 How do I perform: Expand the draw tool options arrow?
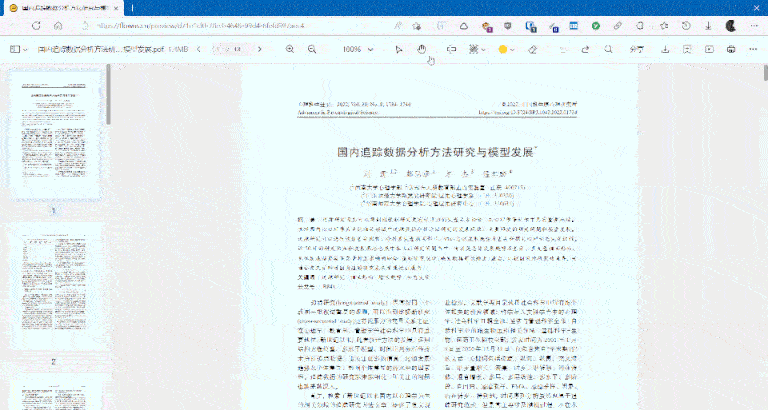[x=483, y=49]
